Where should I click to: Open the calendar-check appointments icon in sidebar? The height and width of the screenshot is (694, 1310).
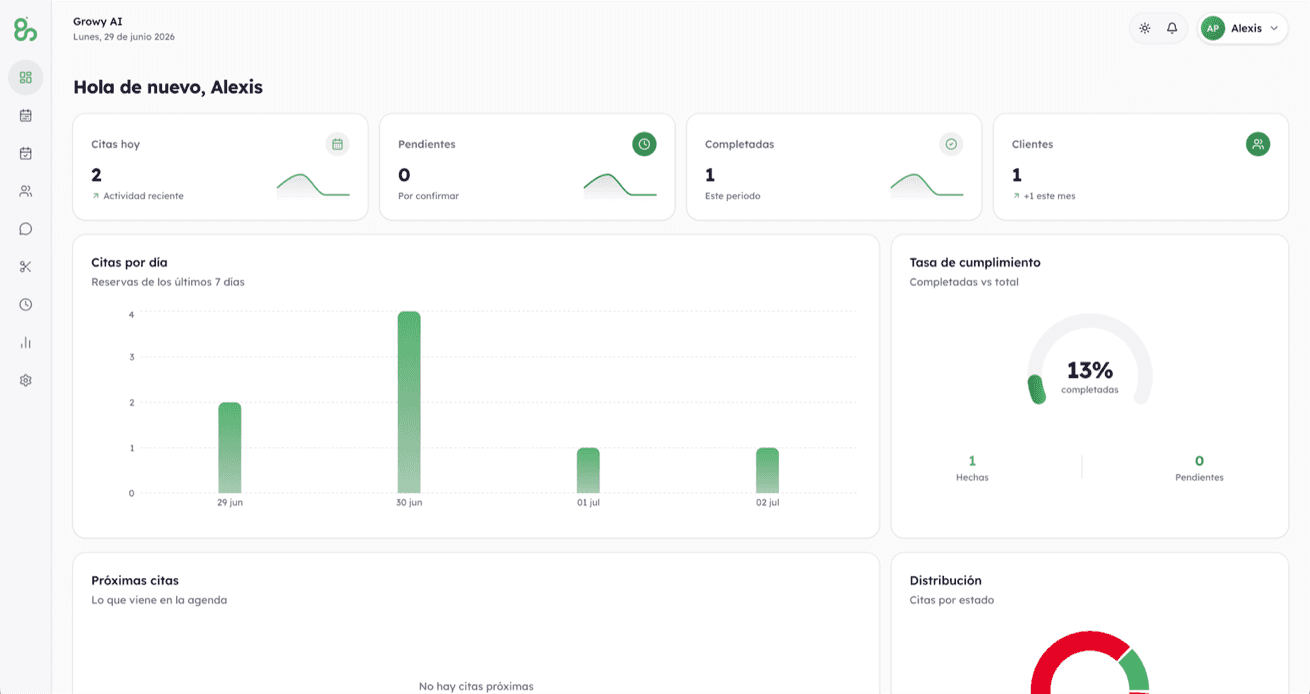click(26, 153)
